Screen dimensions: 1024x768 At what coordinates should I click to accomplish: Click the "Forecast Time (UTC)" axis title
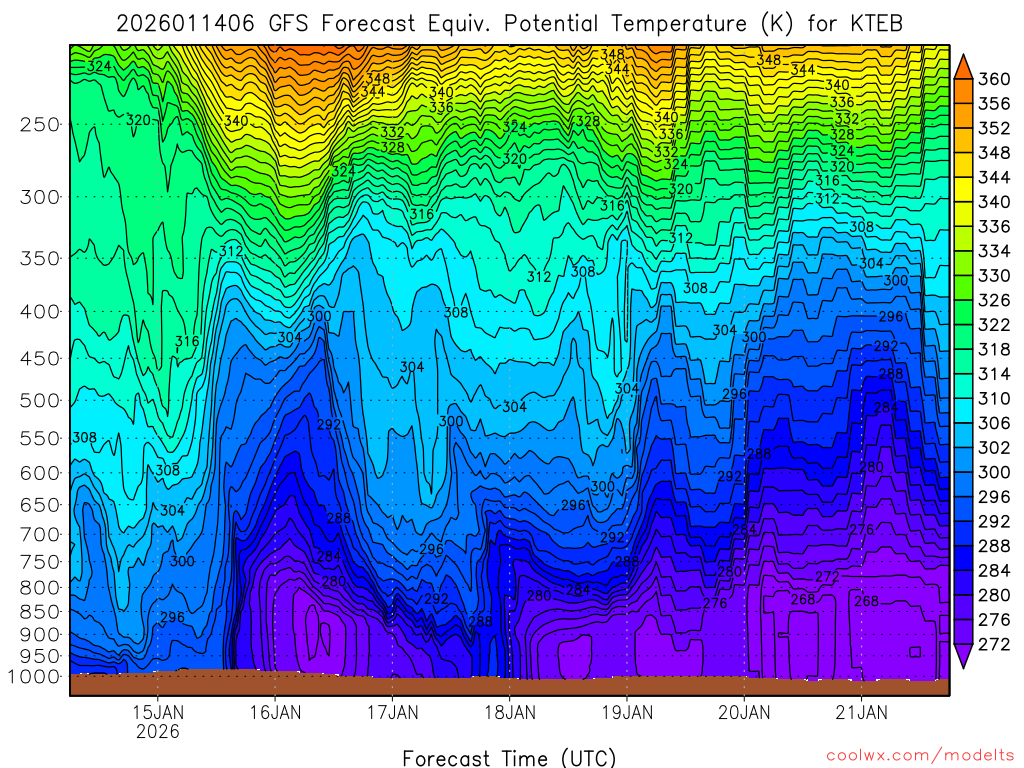509,758
